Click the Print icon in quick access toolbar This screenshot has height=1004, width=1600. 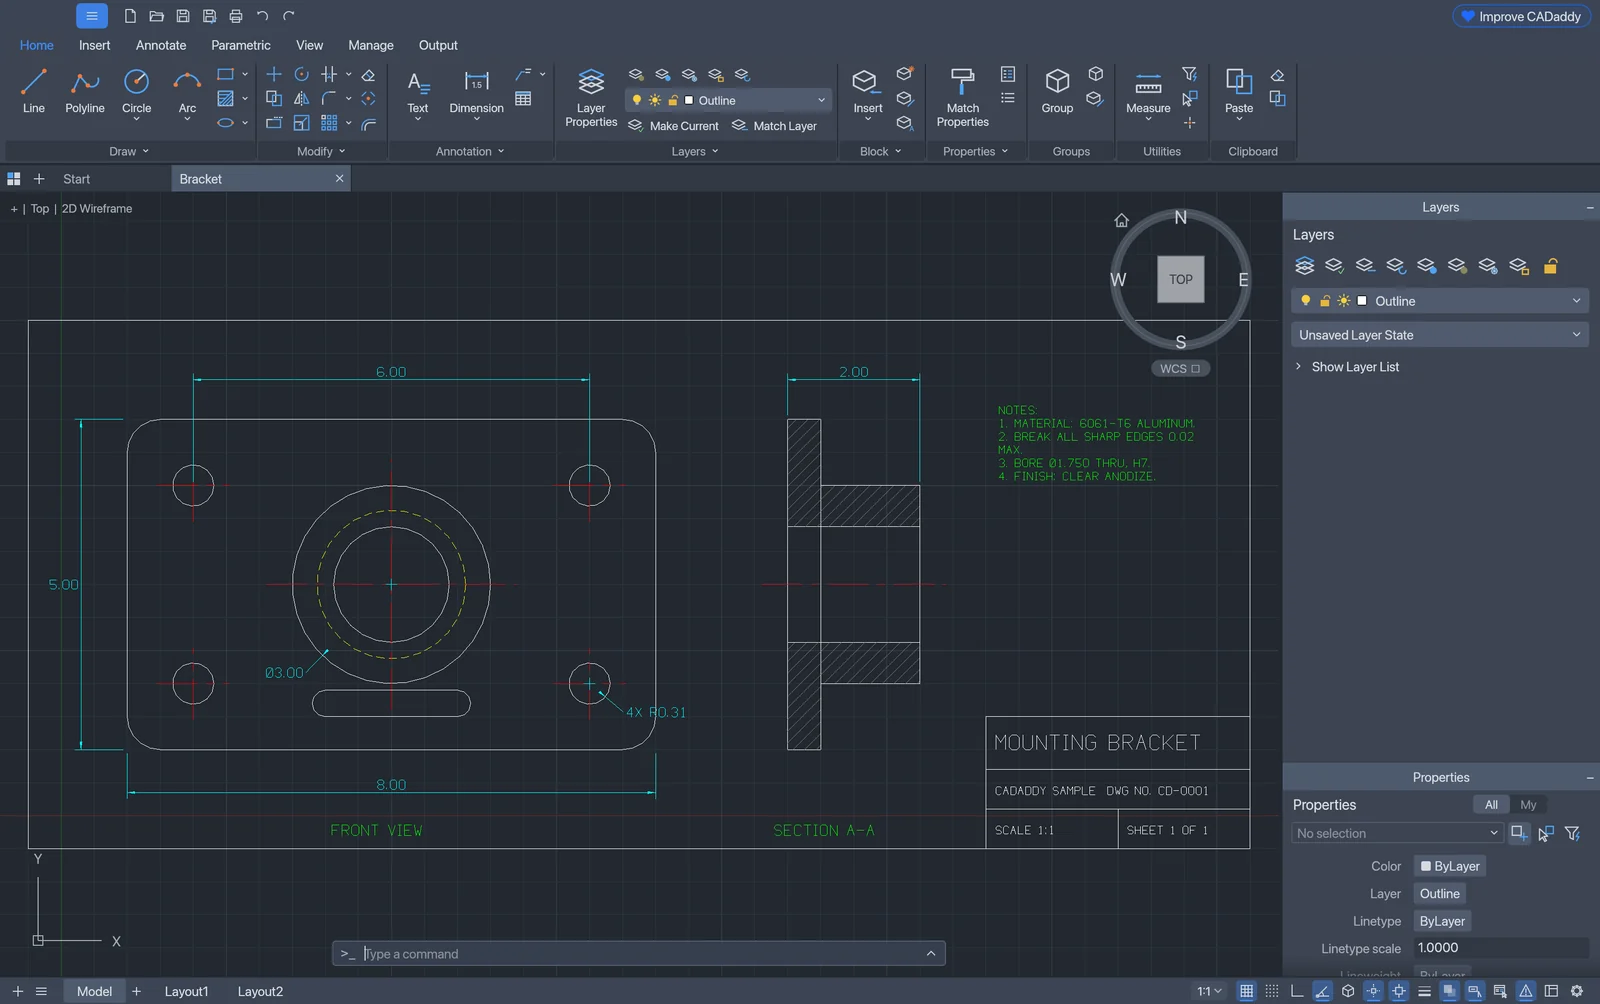click(236, 16)
